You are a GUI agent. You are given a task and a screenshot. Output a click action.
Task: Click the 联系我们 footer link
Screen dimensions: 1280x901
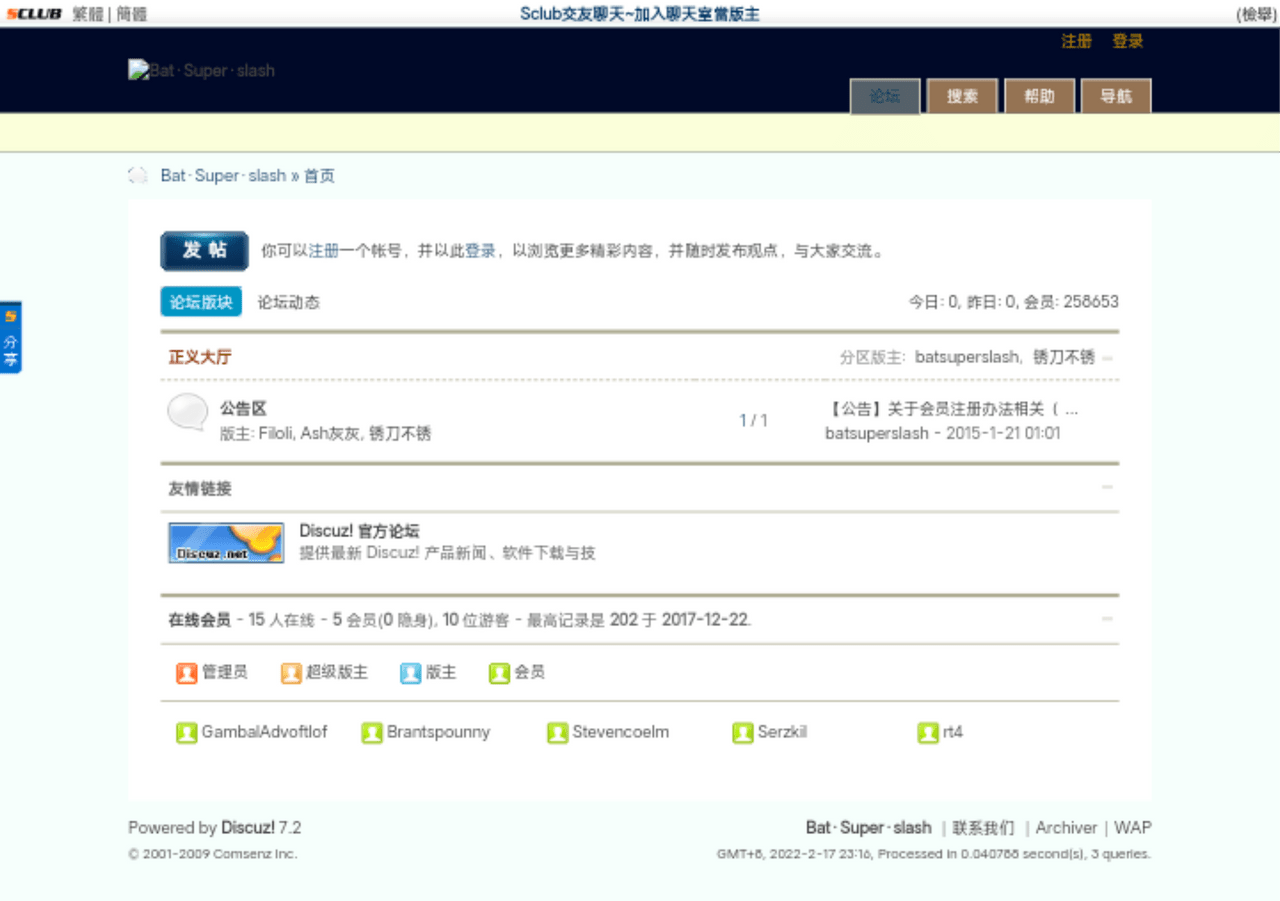[983, 828]
